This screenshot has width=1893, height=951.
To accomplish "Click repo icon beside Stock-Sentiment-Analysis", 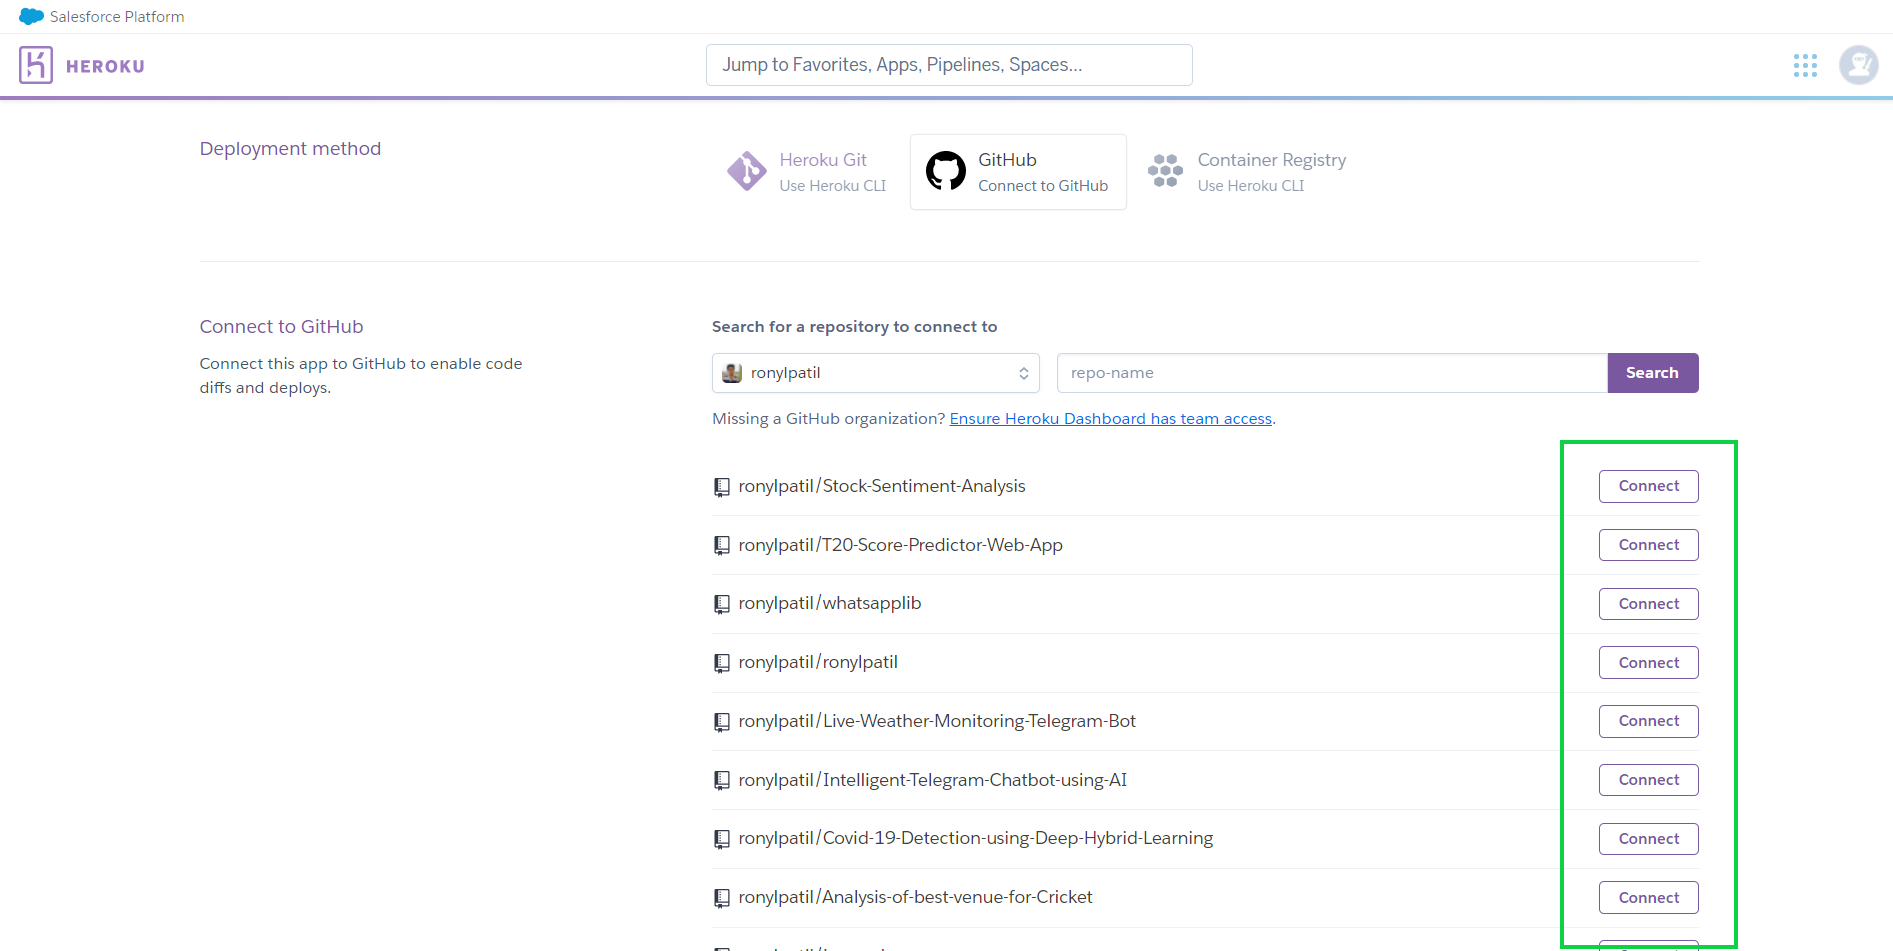I will click(x=722, y=487).
